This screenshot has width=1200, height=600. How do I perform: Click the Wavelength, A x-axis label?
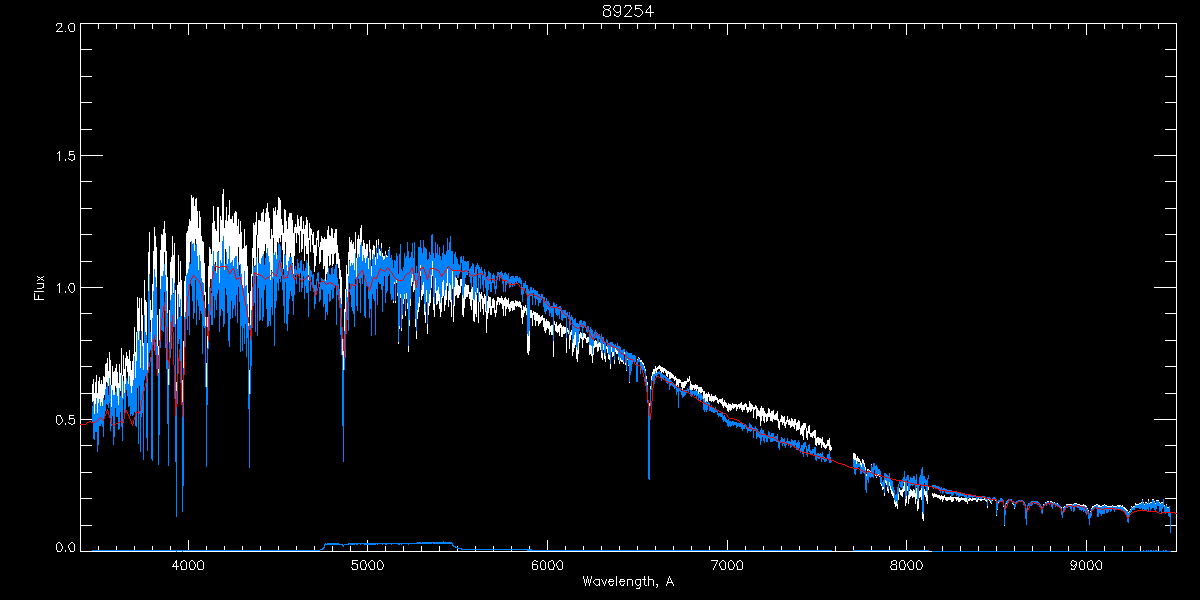(628, 581)
